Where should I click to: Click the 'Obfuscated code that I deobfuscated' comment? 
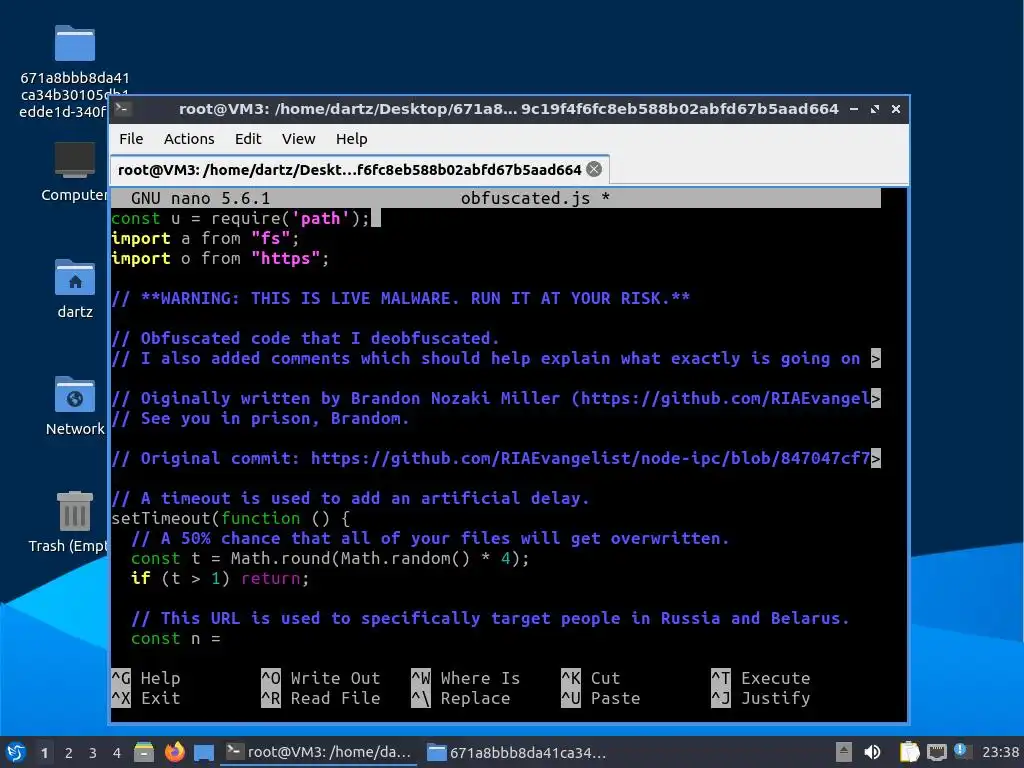[x=305, y=338]
